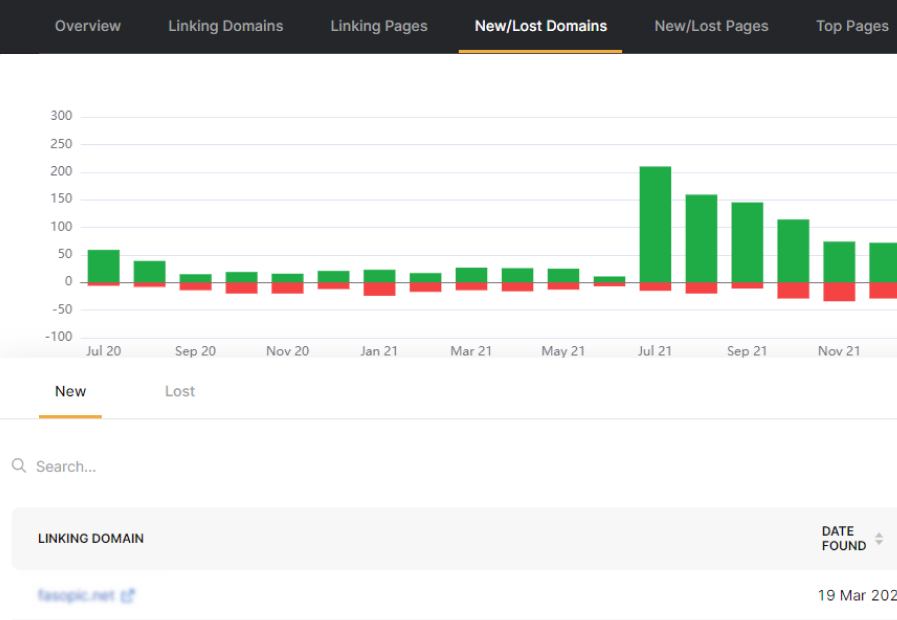The width and height of the screenshot is (897, 620).
Task: Click the external link icon beside domain
Action: point(128,595)
